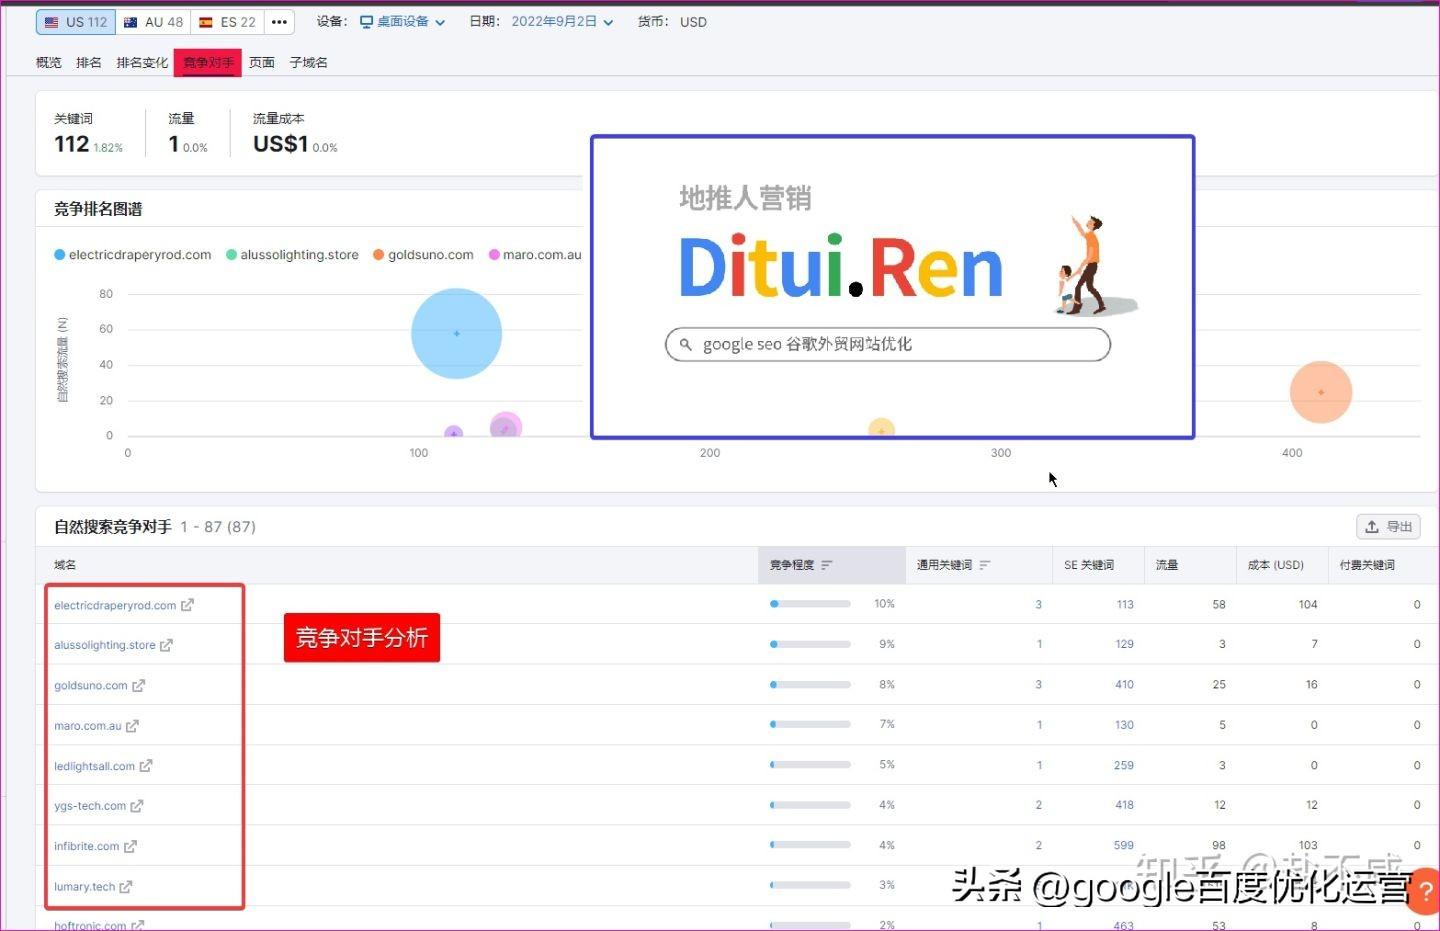This screenshot has height=931, width=1440.
Task: Open maro.com.au domain link
Action: [x=88, y=726]
